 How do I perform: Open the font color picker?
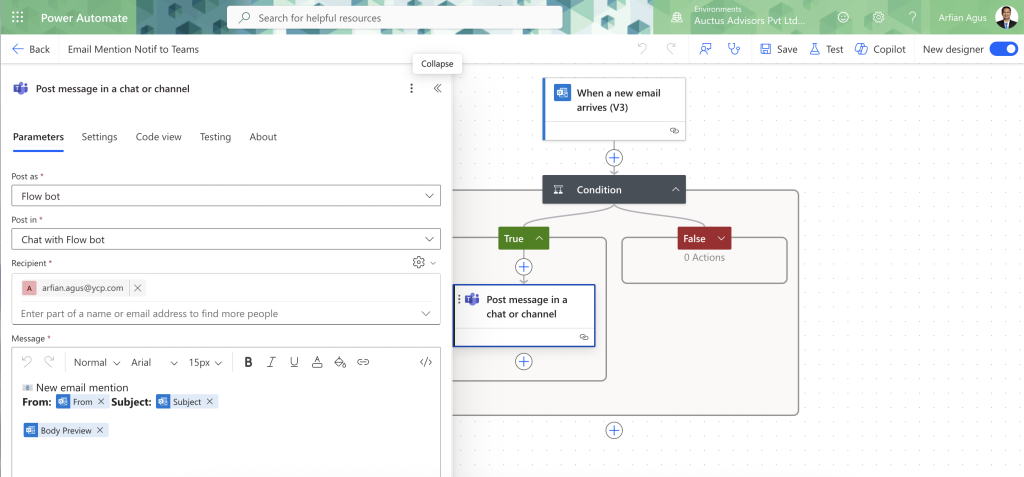tap(317, 362)
